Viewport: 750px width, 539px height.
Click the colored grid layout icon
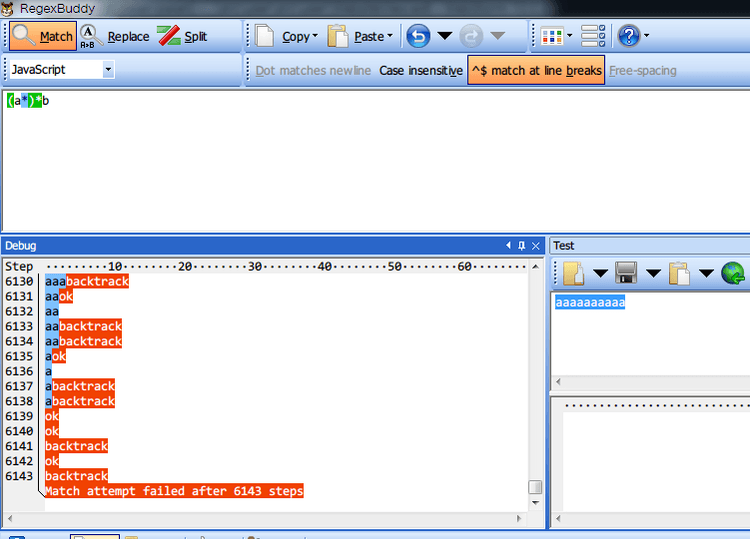(551, 36)
